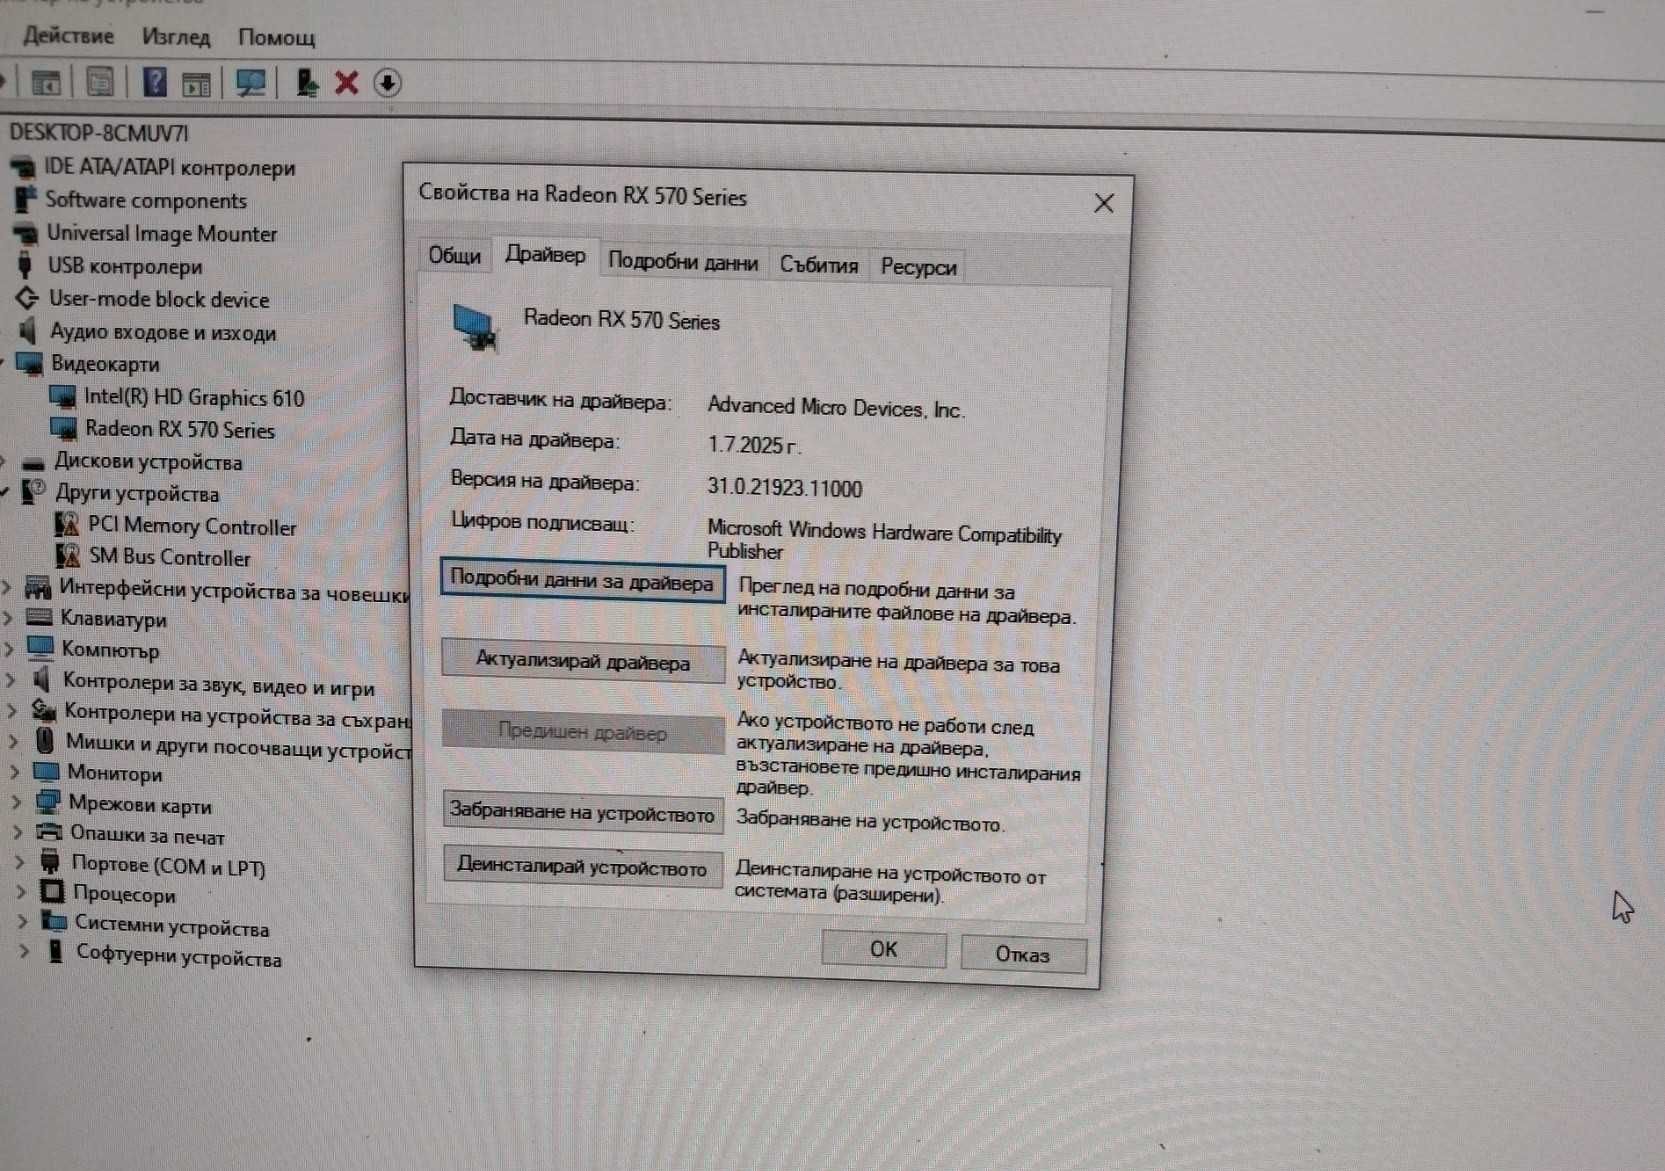The image size is (1665, 1171).
Task: Expand Контролери за звук, видео и игри
Action: point(12,681)
